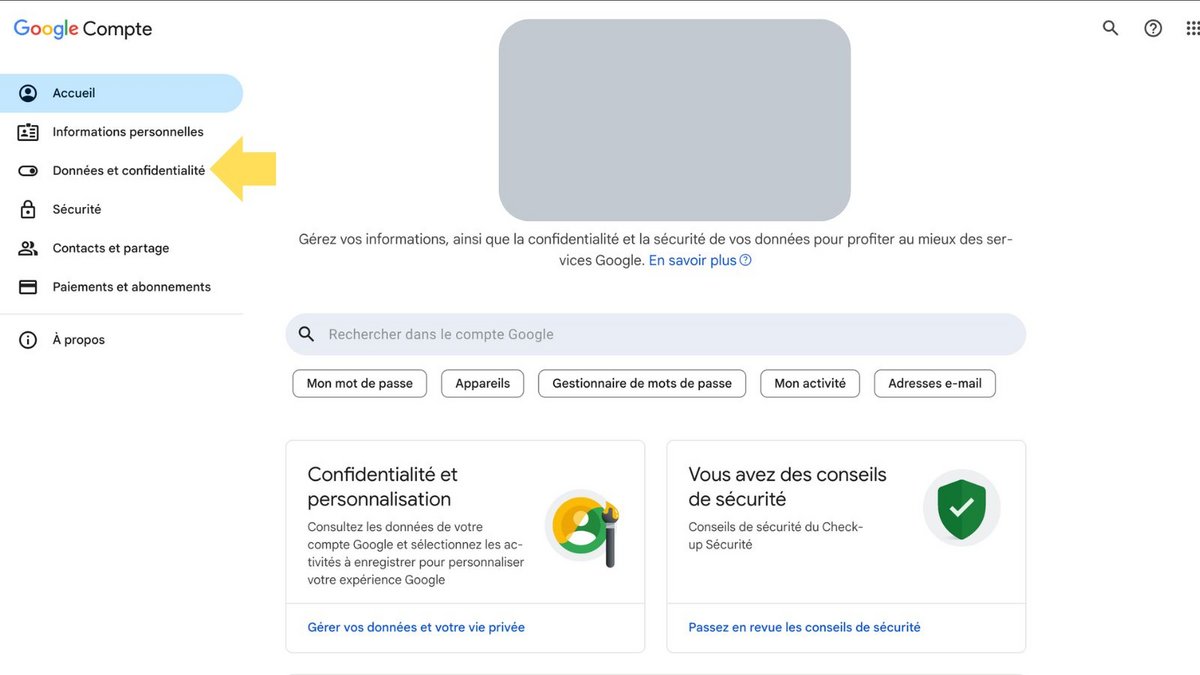The width and height of the screenshot is (1200, 675).
Task: Select the Paiements et abonnements card icon
Action: point(28,287)
